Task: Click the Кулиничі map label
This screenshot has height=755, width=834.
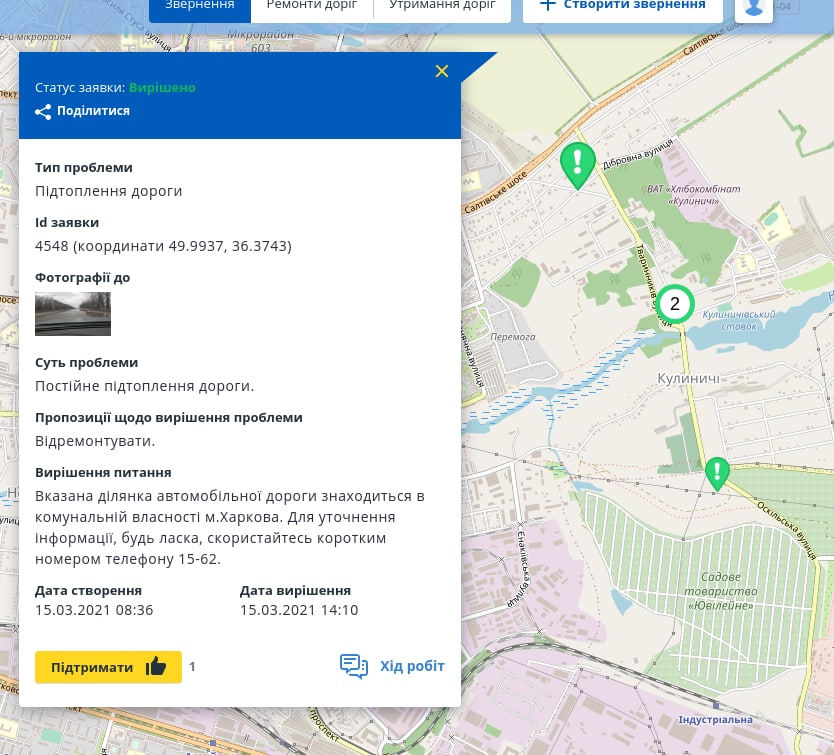Action: coord(688,378)
